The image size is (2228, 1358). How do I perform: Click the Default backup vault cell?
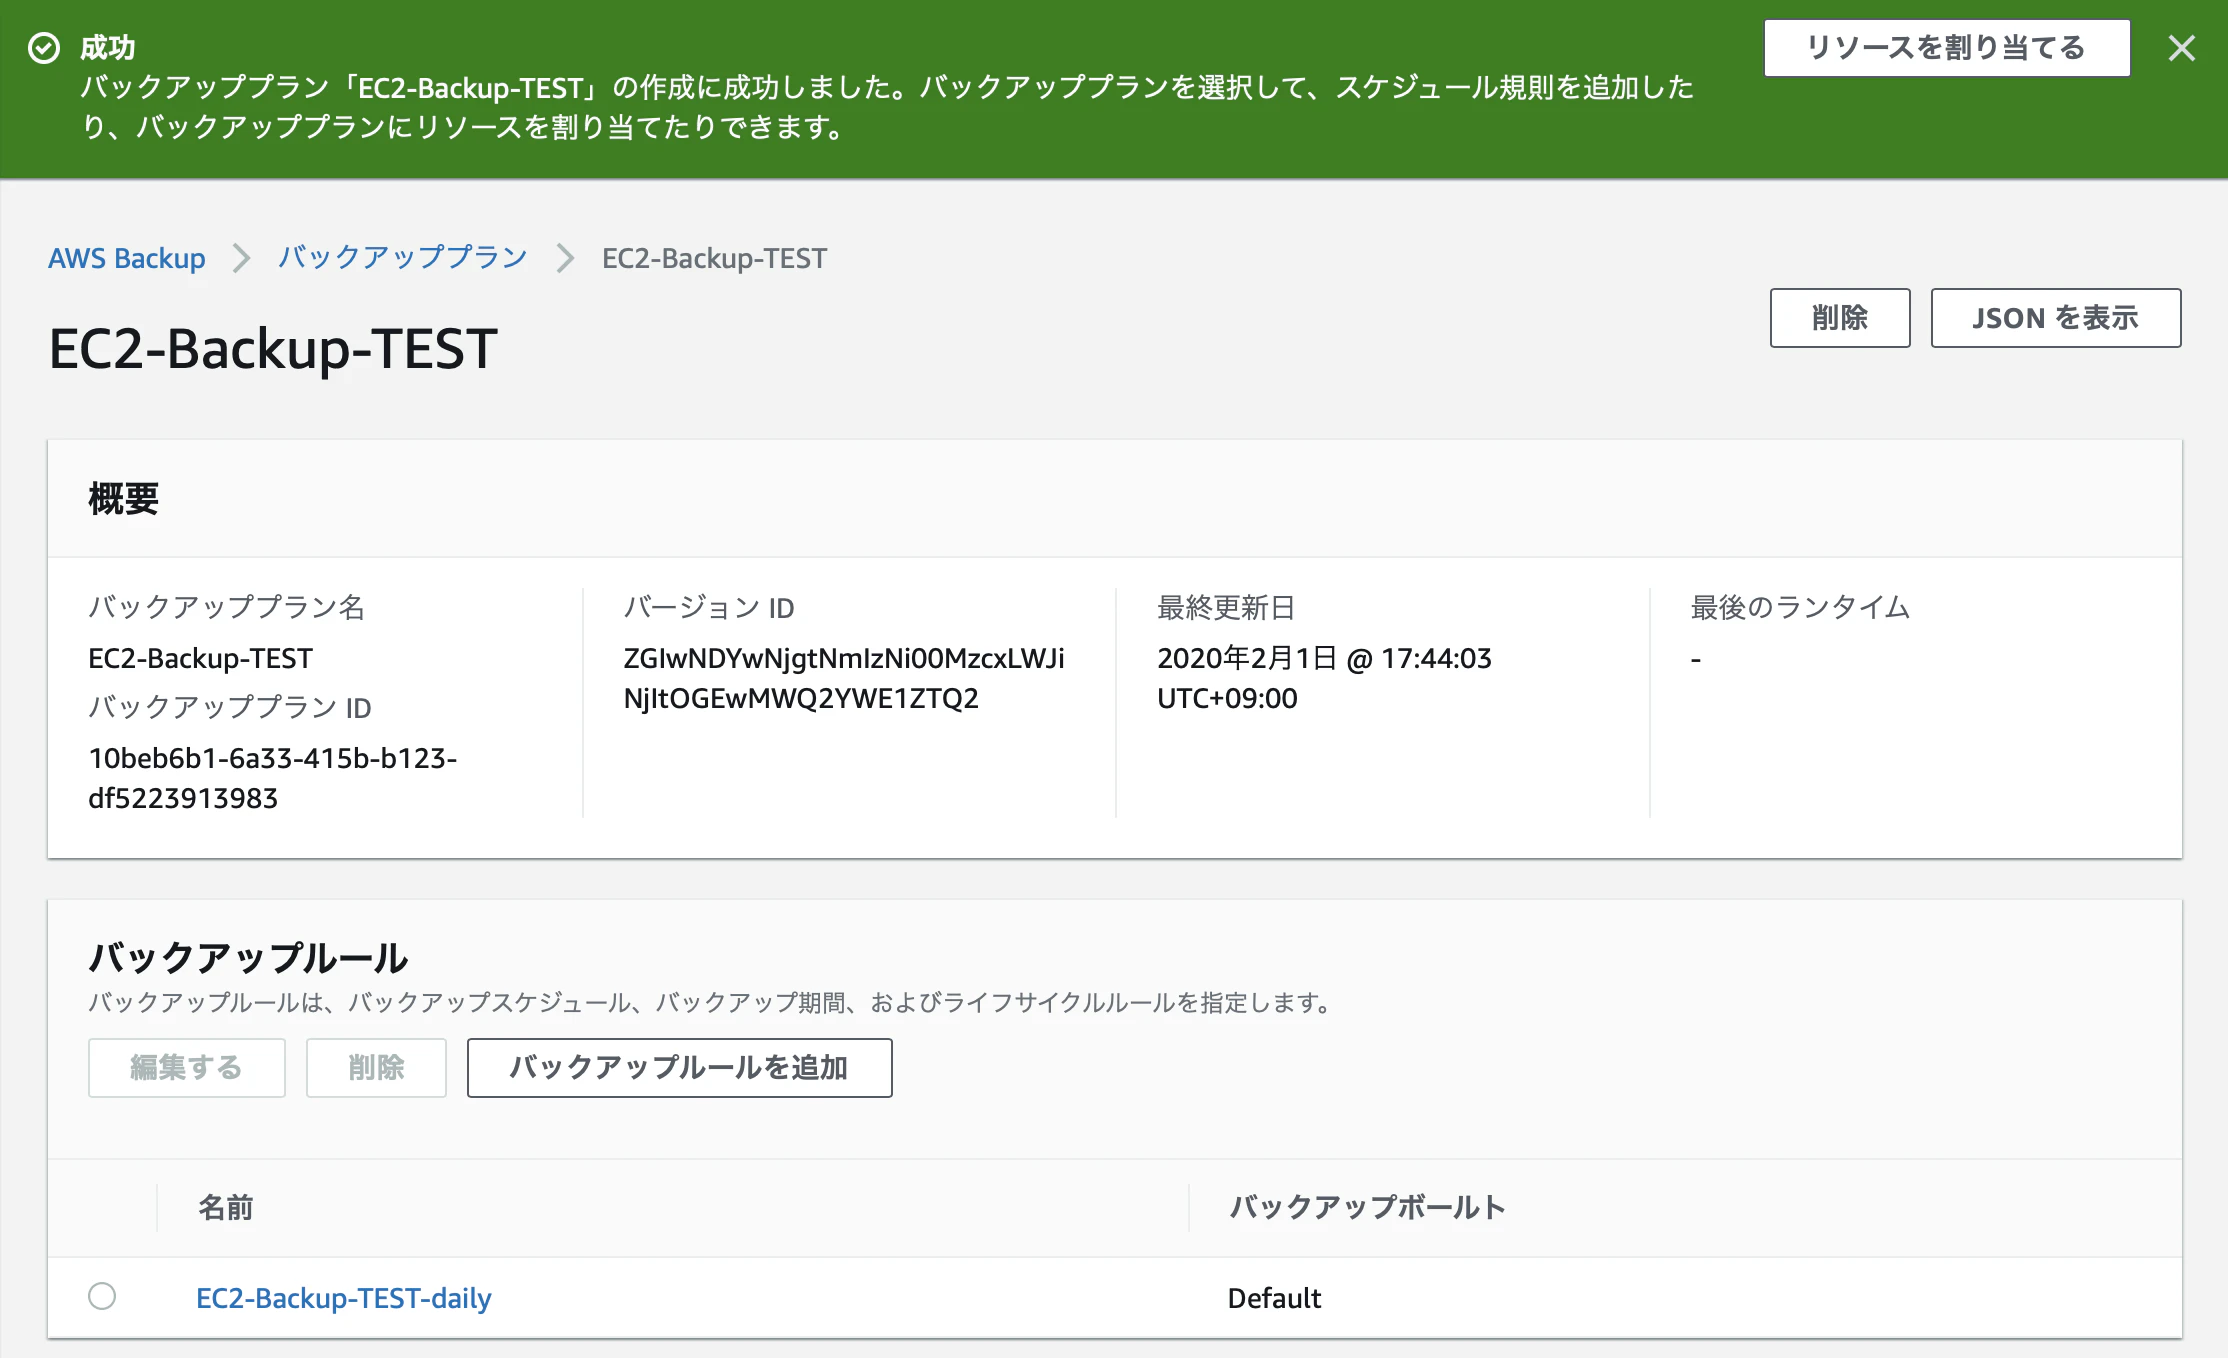tap(1274, 1298)
